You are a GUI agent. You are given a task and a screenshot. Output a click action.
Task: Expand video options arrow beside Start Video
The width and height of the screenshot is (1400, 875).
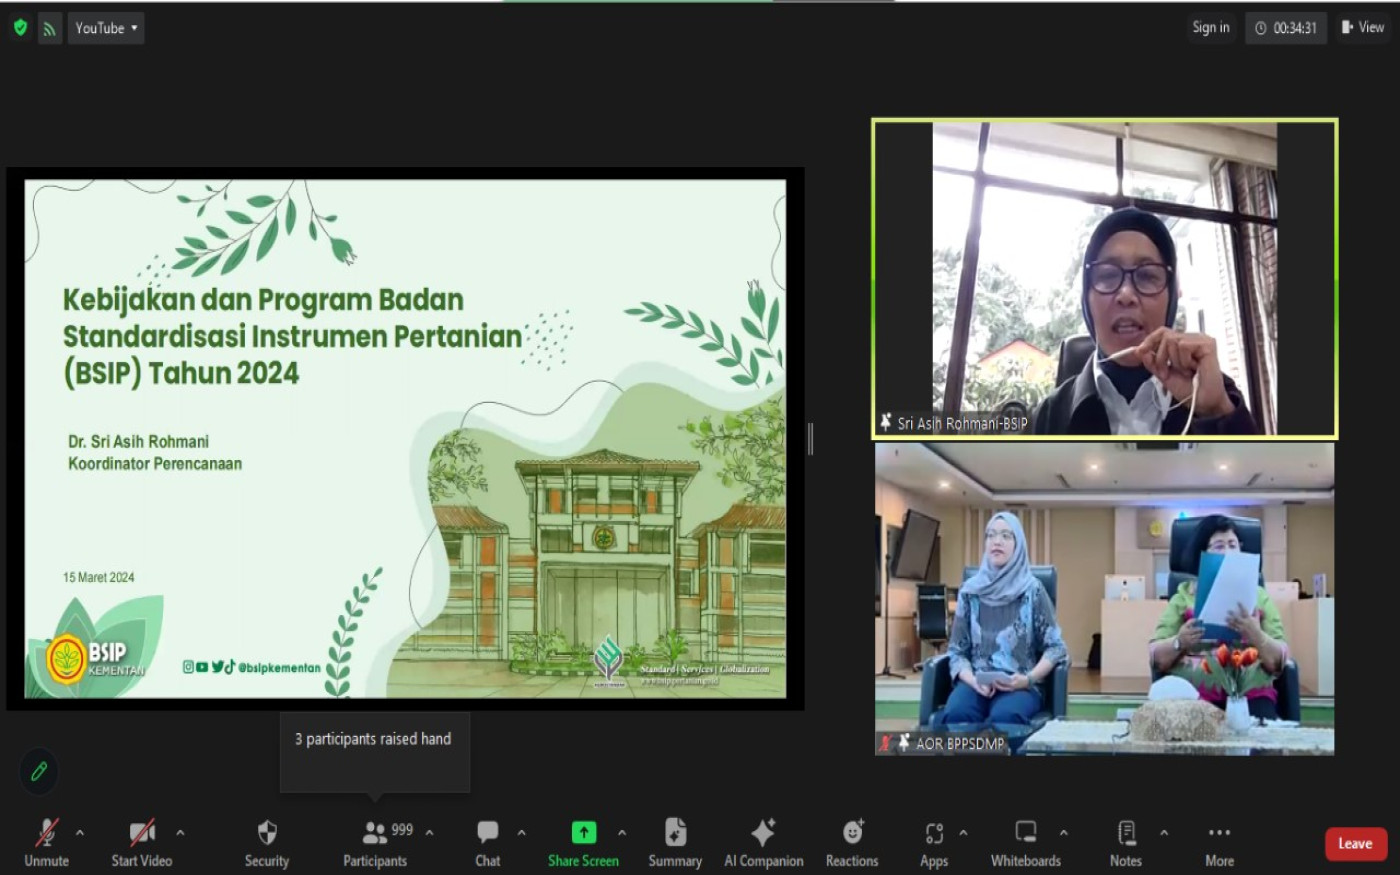coord(180,832)
